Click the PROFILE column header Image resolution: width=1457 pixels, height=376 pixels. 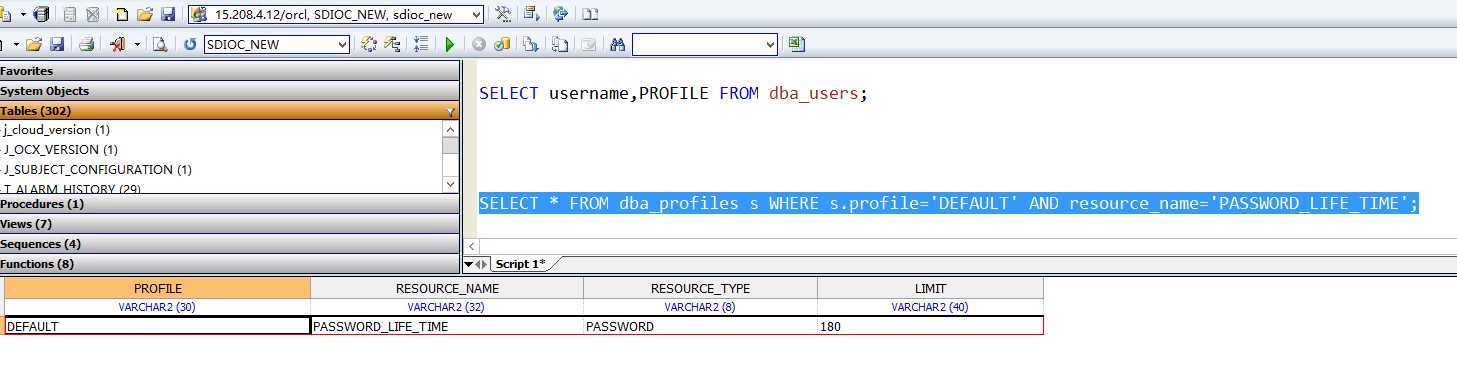(158, 288)
